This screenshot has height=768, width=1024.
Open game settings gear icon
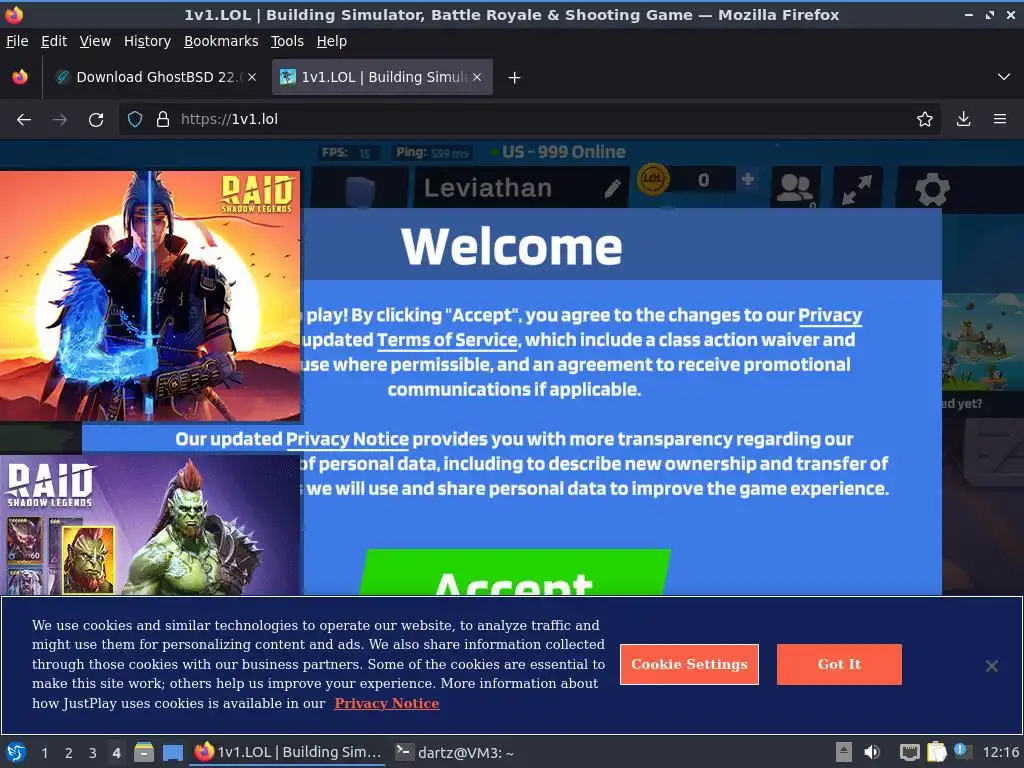[x=933, y=189]
